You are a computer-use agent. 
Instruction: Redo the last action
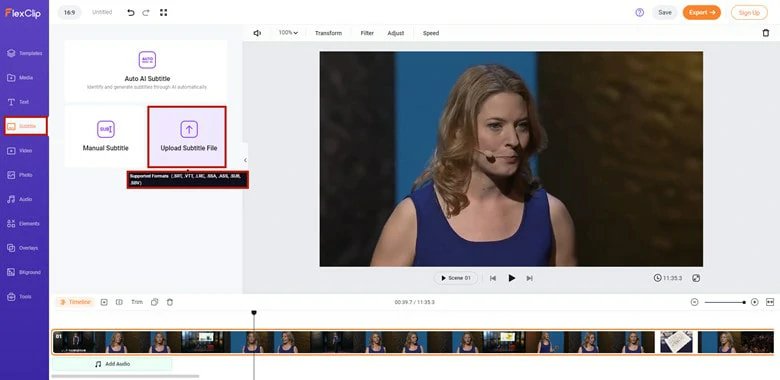[x=146, y=12]
